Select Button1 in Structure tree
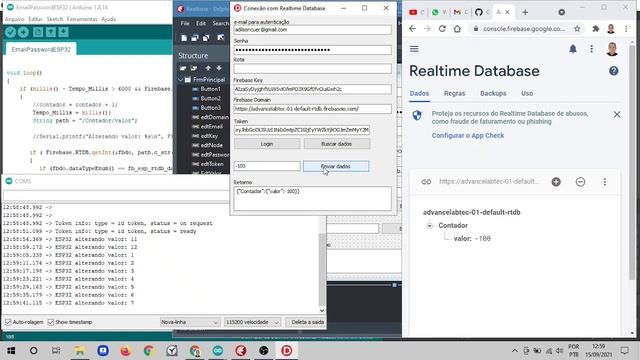This screenshot has height=360, width=640. (x=210, y=89)
